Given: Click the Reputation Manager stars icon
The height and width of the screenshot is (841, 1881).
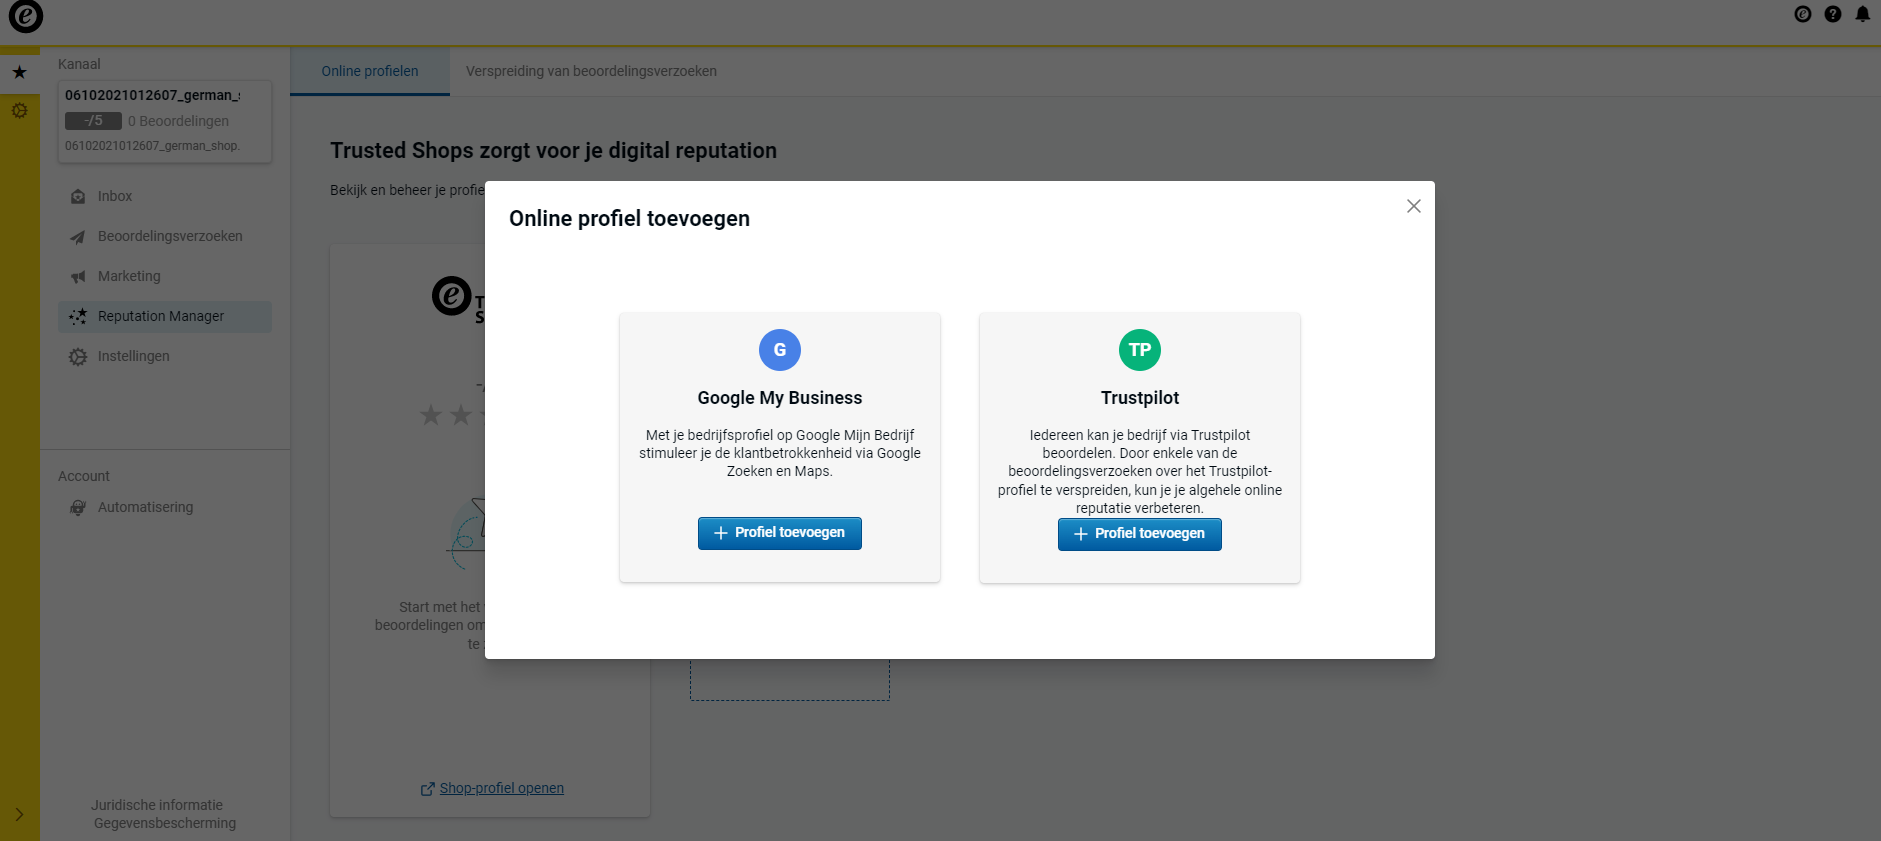Looking at the screenshot, I should pos(78,317).
